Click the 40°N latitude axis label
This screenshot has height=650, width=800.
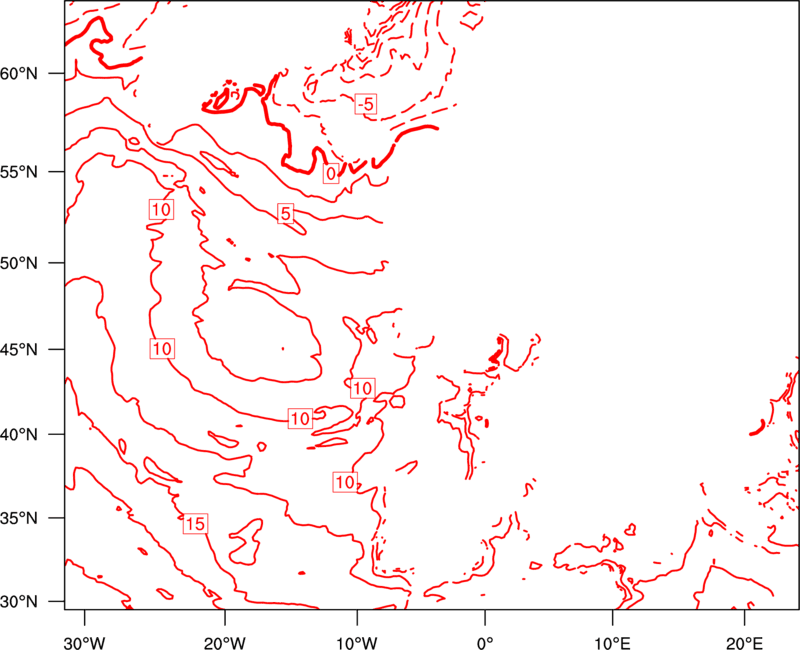pyautogui.click(x=19, y=435)
